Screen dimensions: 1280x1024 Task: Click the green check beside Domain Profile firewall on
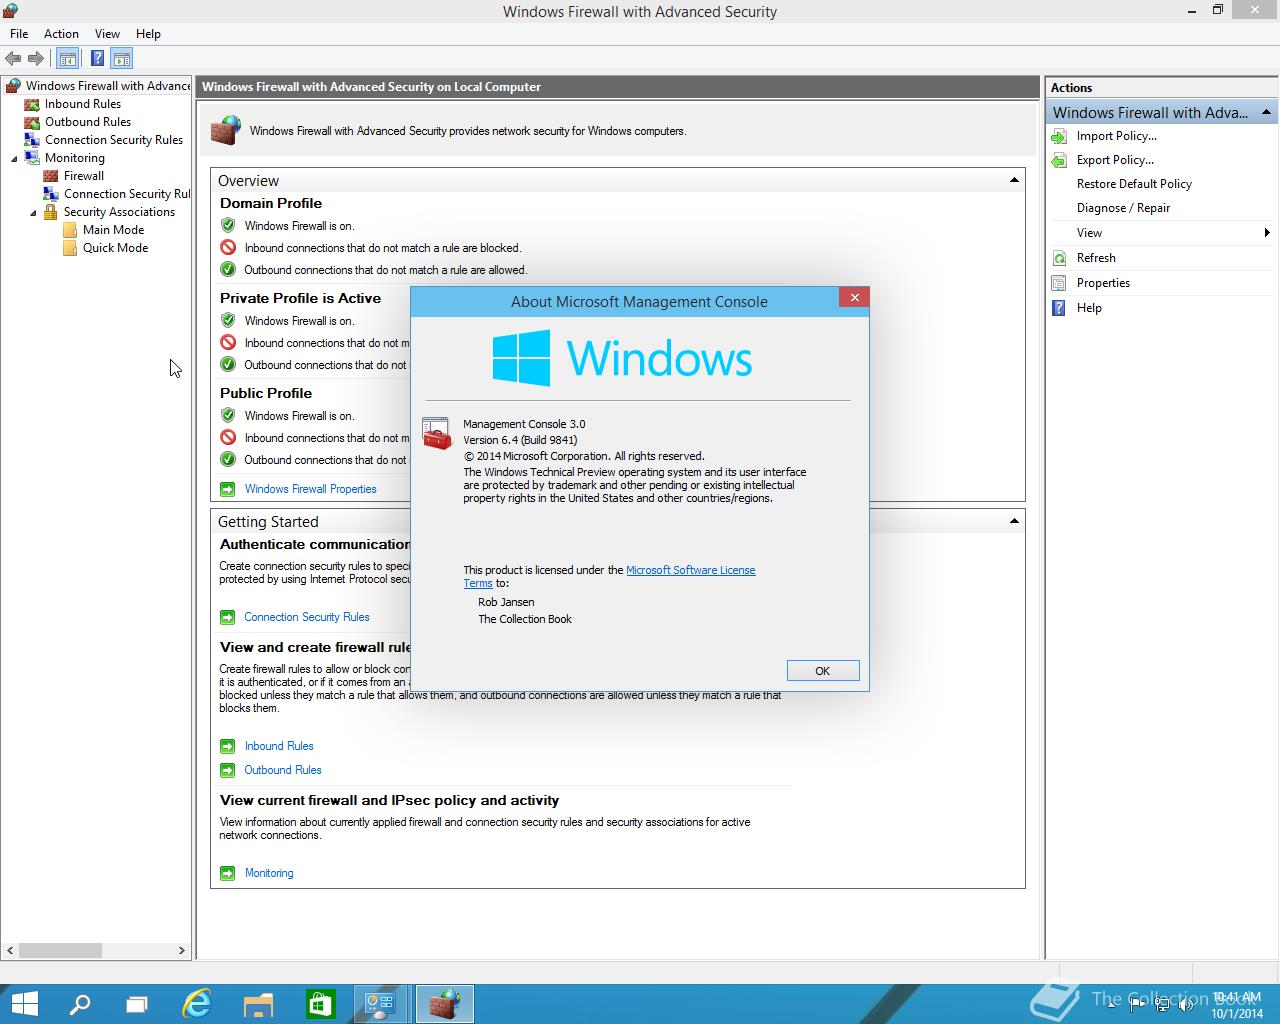tap(228, 226)
